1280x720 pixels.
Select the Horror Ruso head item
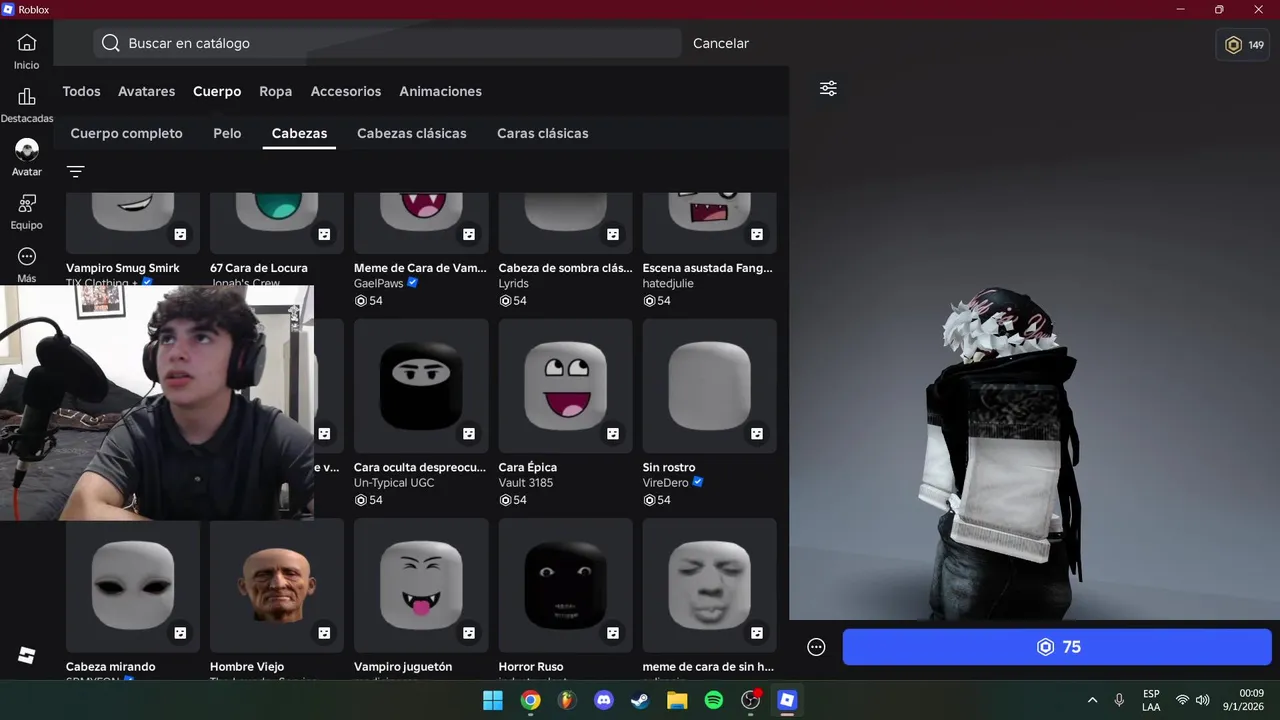(565, 585)
